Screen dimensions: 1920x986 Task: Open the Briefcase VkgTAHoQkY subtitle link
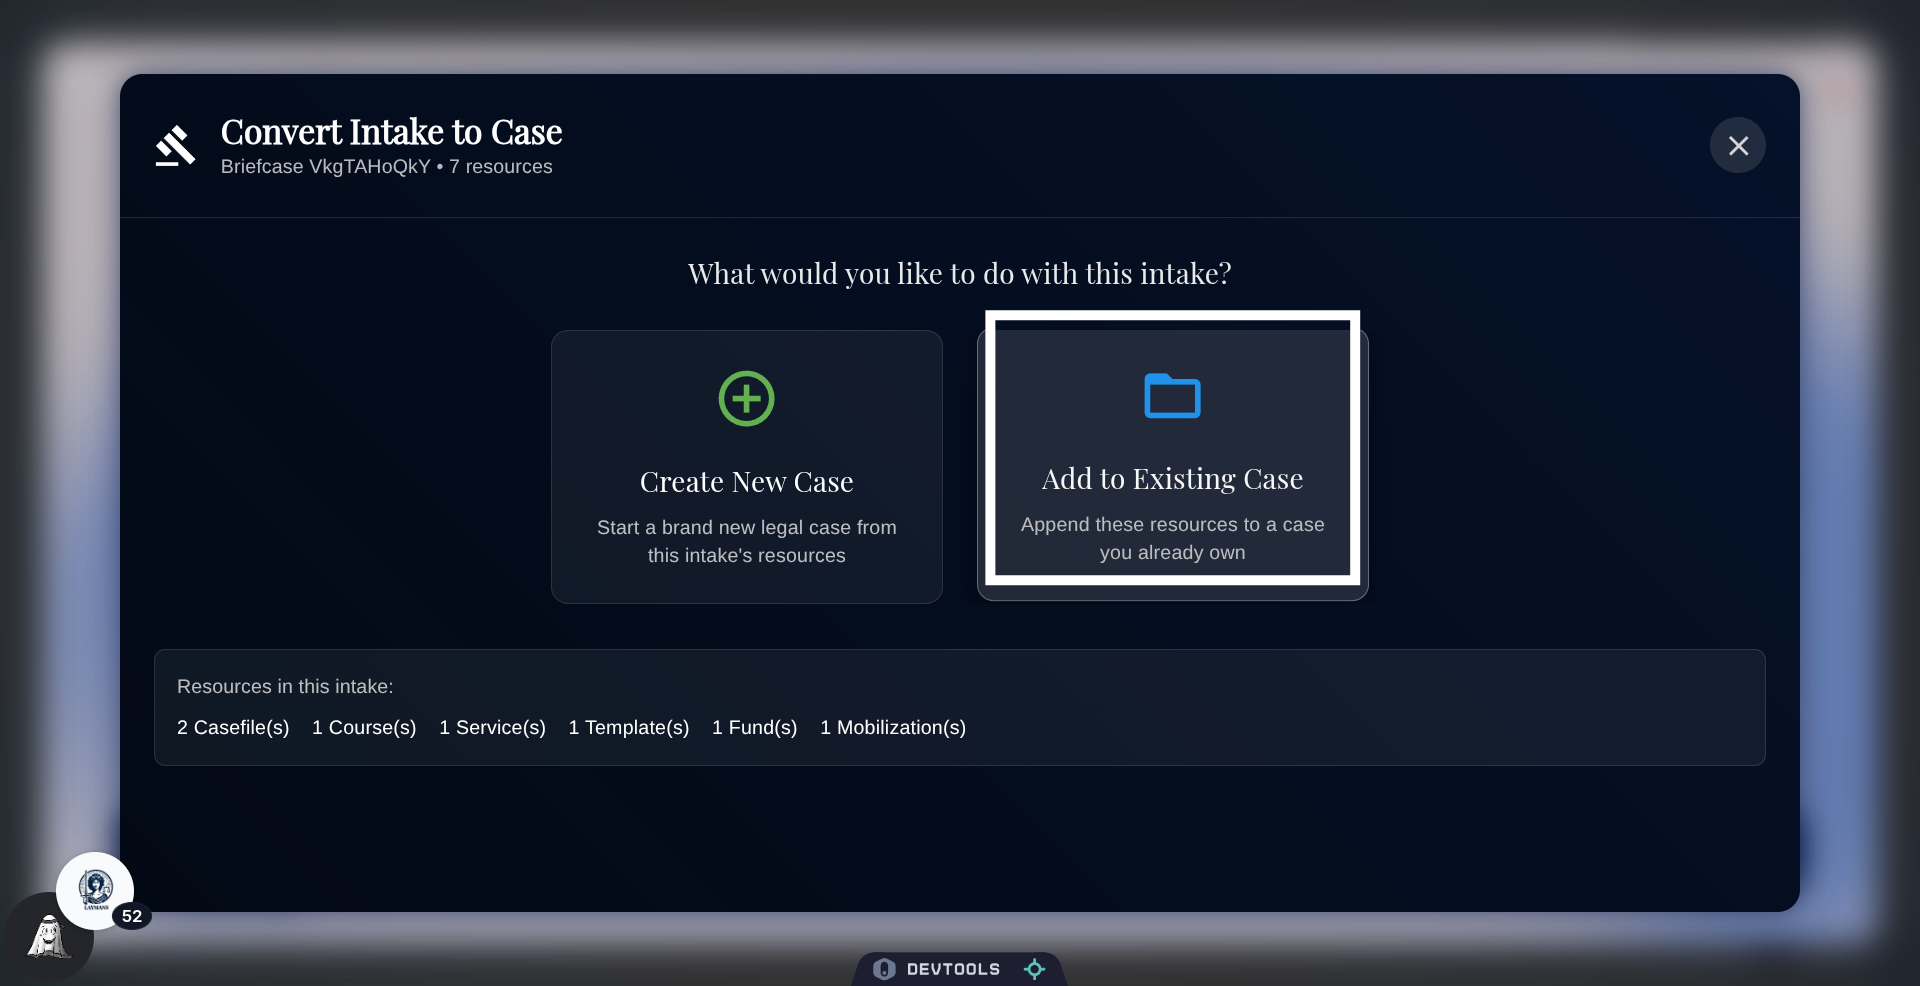click(x=325, y=167)
